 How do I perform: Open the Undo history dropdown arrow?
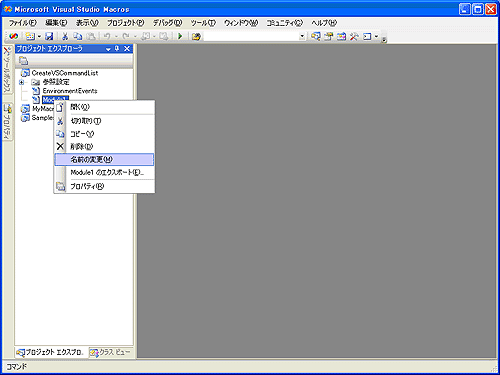116,36
